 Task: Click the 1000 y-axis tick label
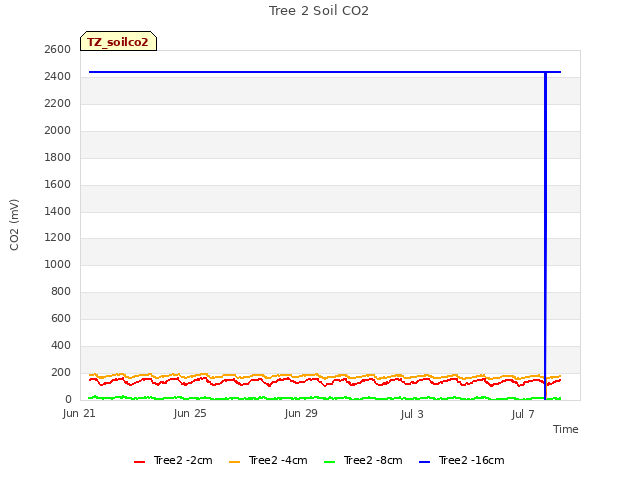click(x=58, y=265)
